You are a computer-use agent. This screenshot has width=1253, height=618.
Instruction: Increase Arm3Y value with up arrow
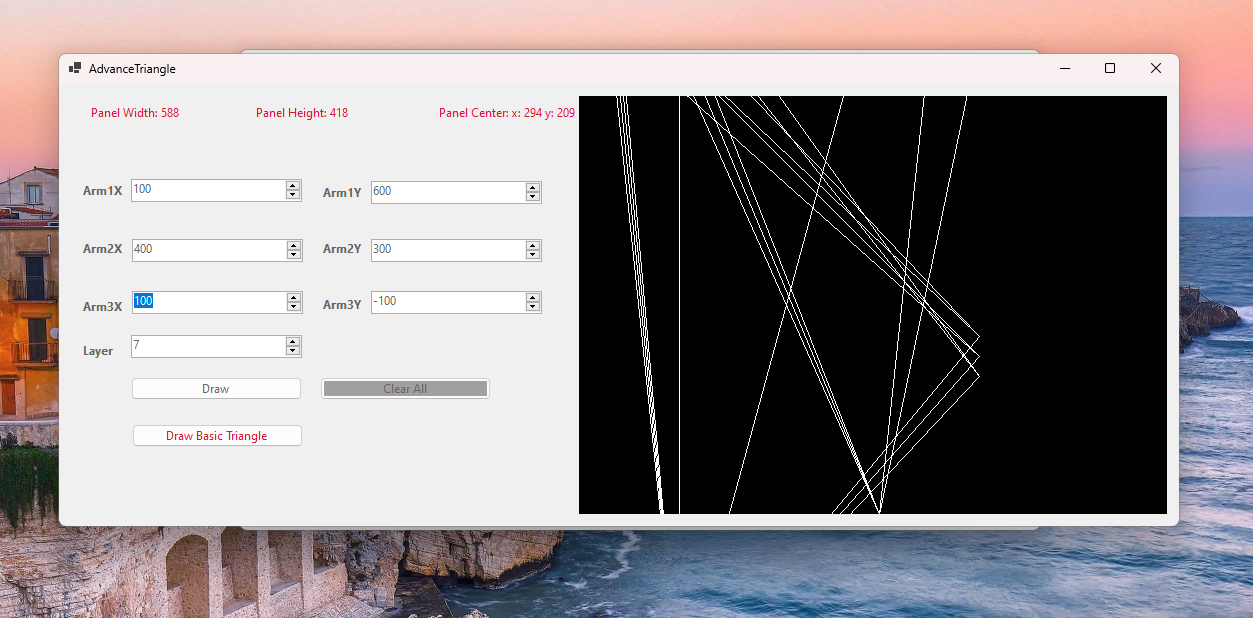tap(533, 297)
